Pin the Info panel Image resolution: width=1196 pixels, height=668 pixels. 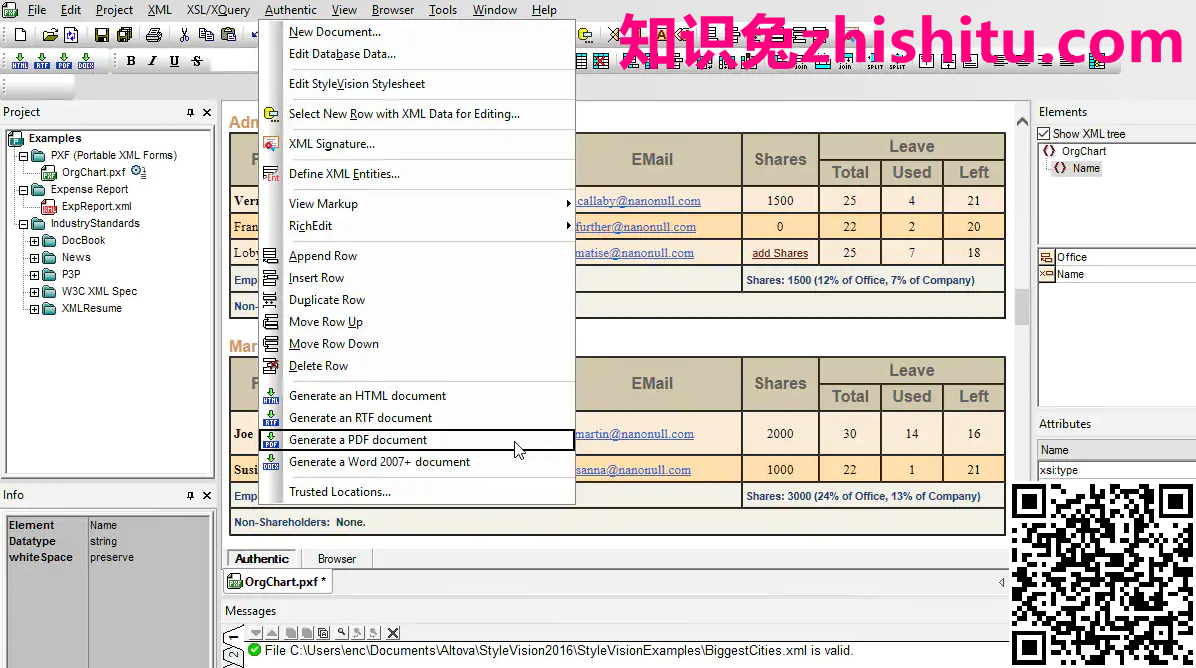coord(190,495)
